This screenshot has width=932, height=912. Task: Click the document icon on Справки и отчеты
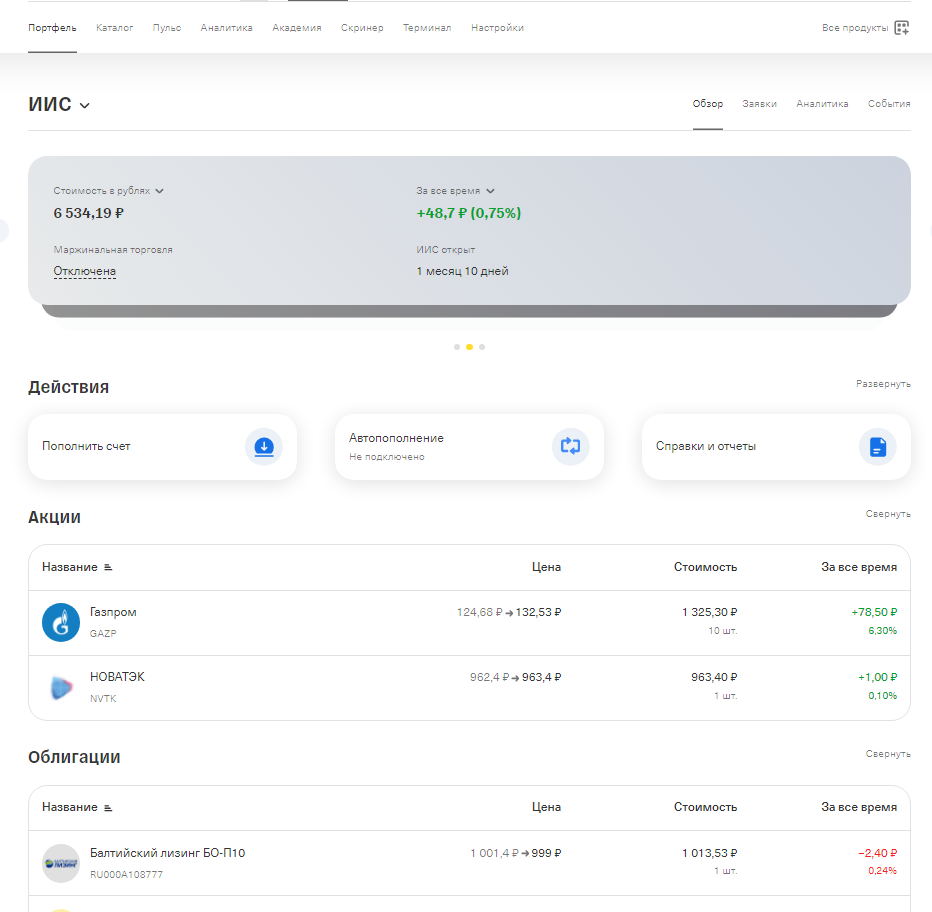pyautogui.click(x=878, y=446)
